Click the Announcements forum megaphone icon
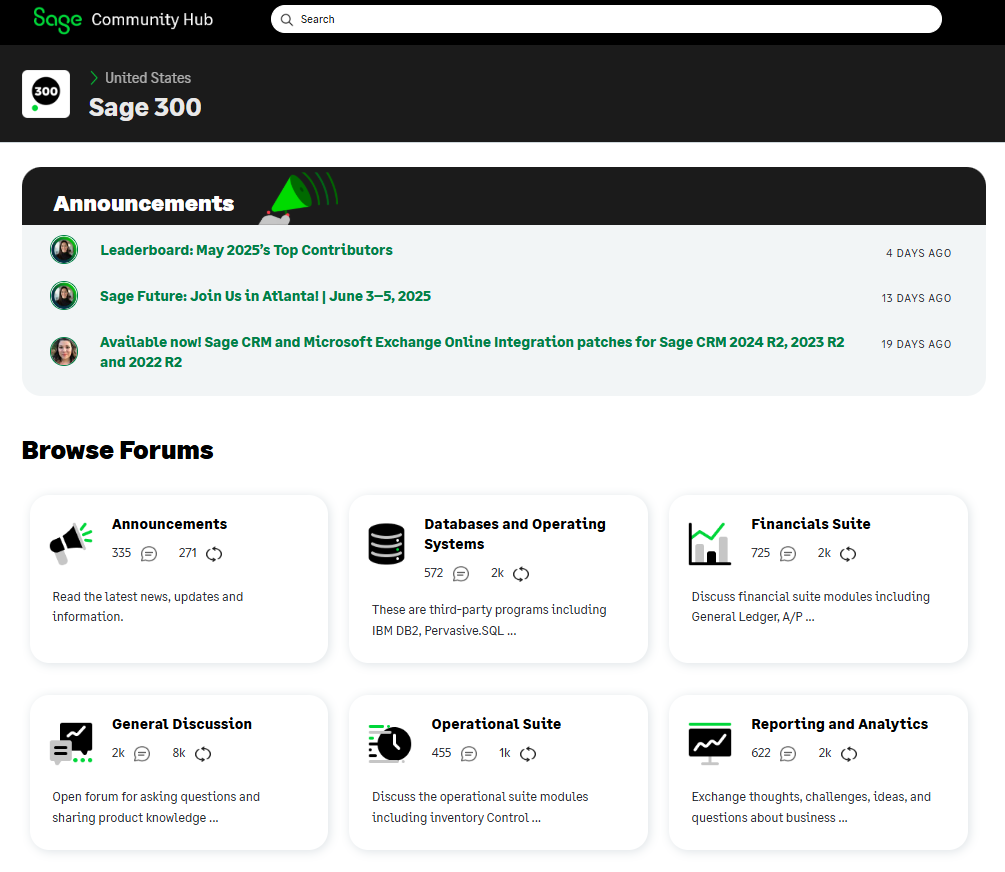Screen dimensions: 1005x872 pos(71,544)
